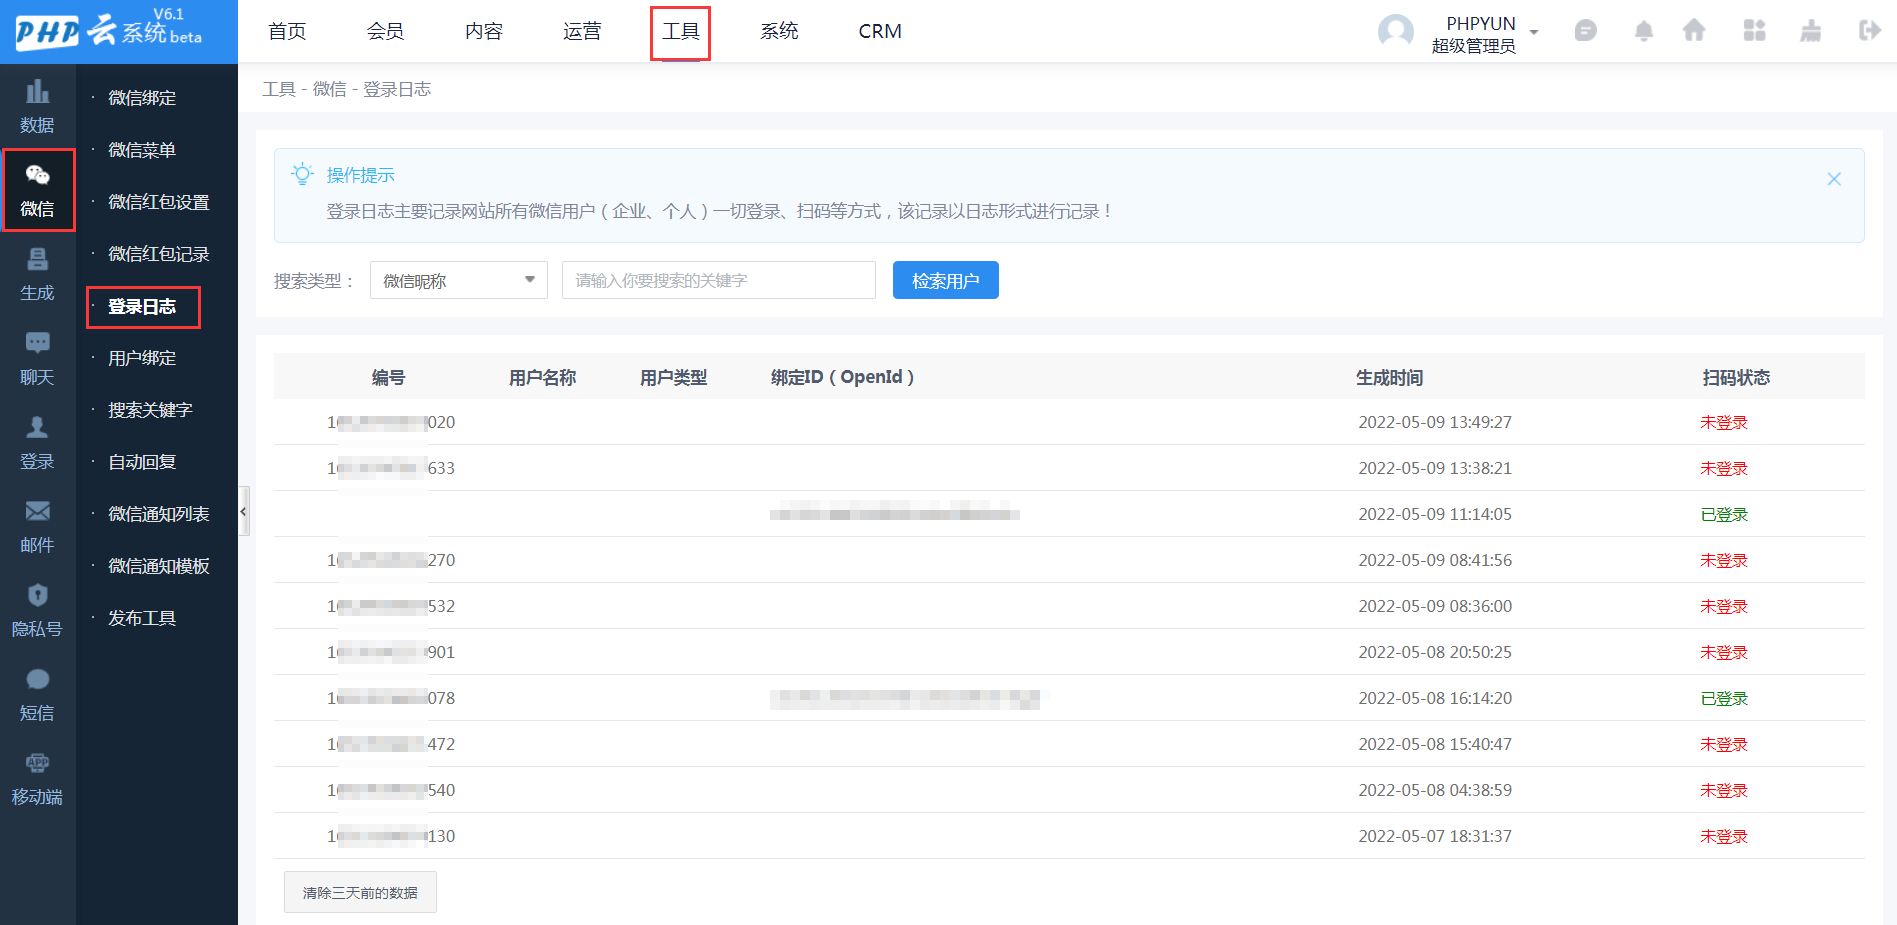
Task: Log out using the exit icon
Action: pyautogui.click(x=1869, y=31)
